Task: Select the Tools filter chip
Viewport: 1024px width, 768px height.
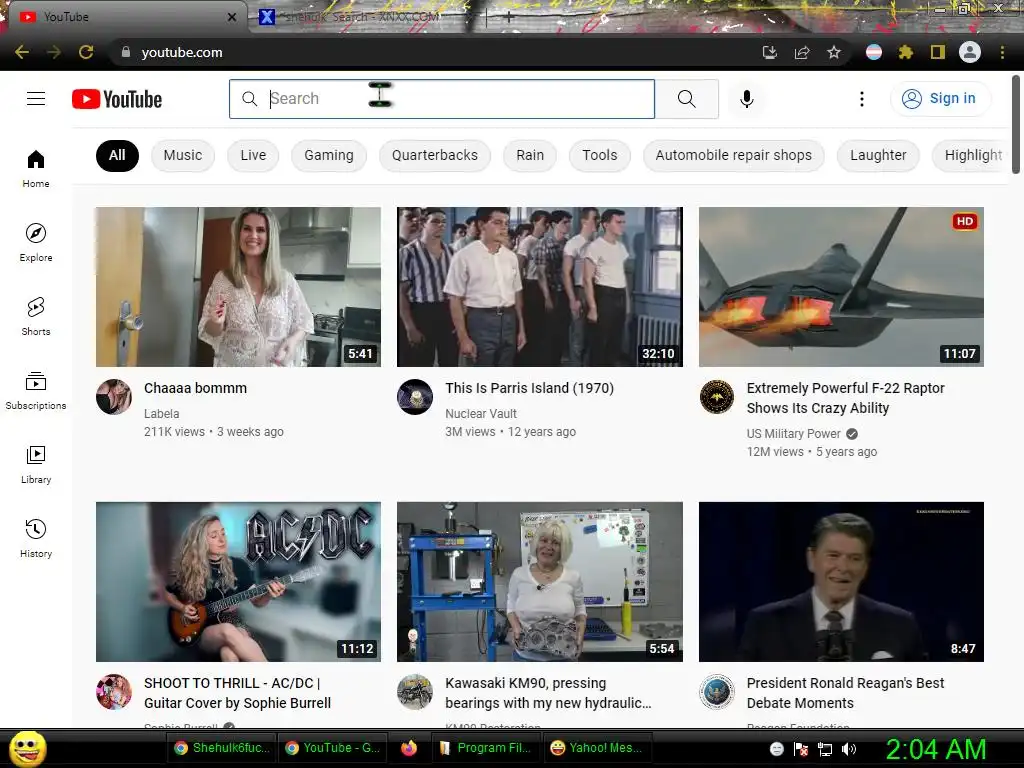Action: coord(600,155)
